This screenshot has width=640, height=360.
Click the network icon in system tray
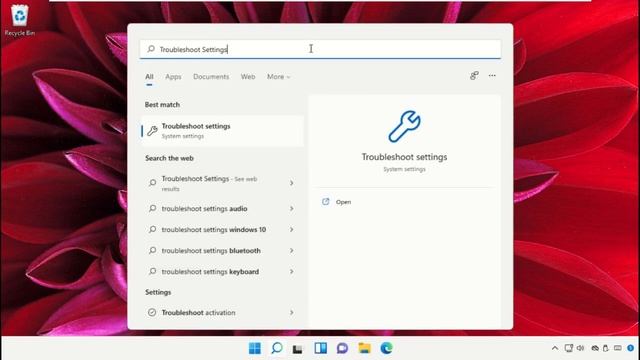pos(569,348)
